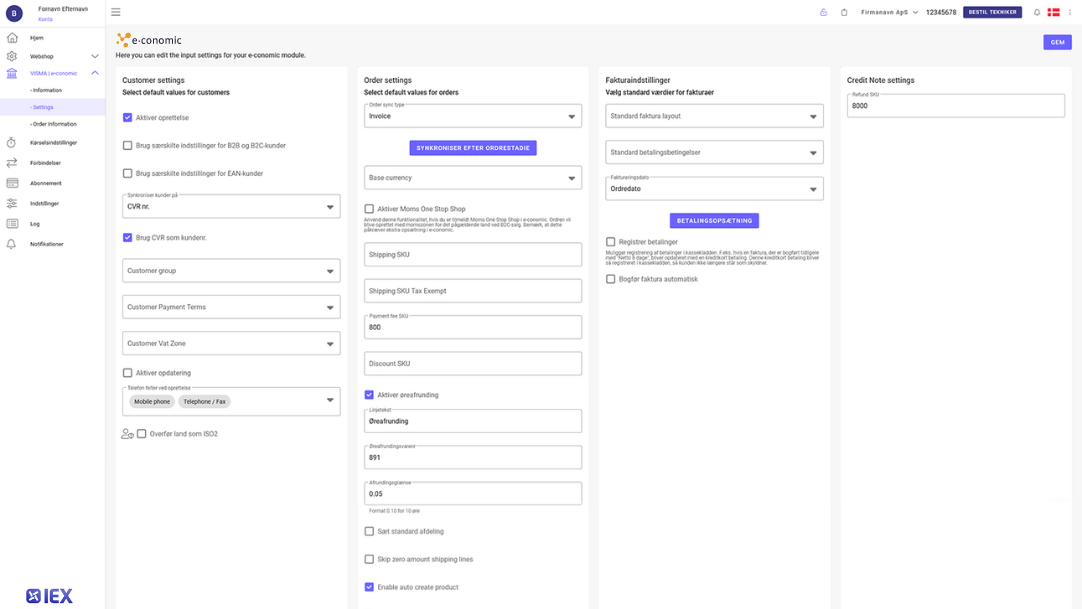
Task: Click the Kørselsindstillinger stopwatch icon
Action: (12, 144)
